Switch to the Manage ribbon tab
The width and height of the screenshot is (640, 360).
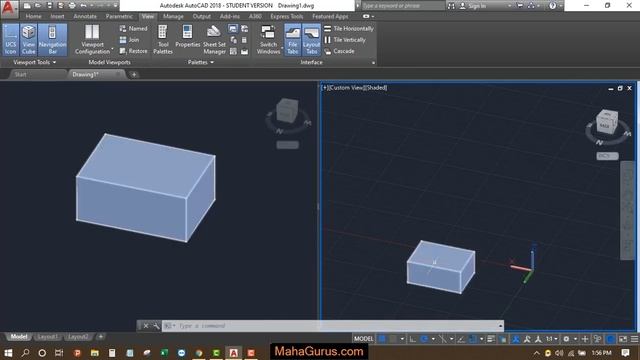[x=173, y=16]
